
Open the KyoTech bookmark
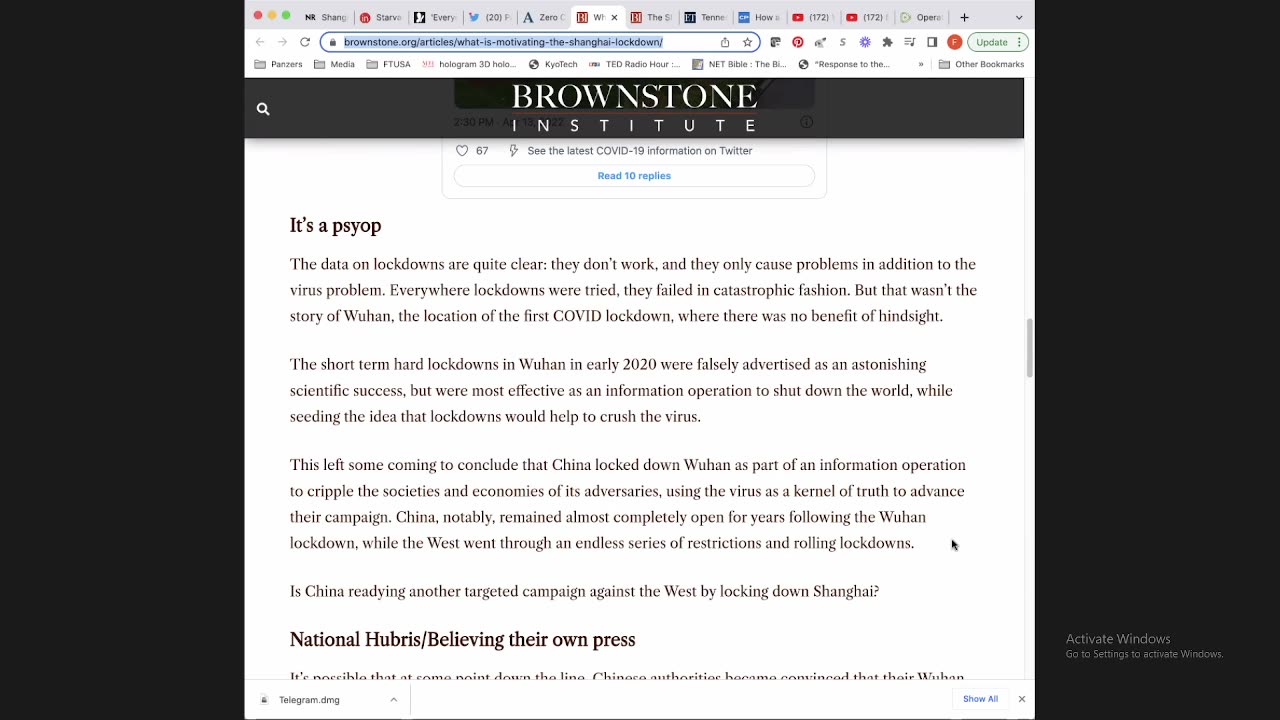[553, 64]
